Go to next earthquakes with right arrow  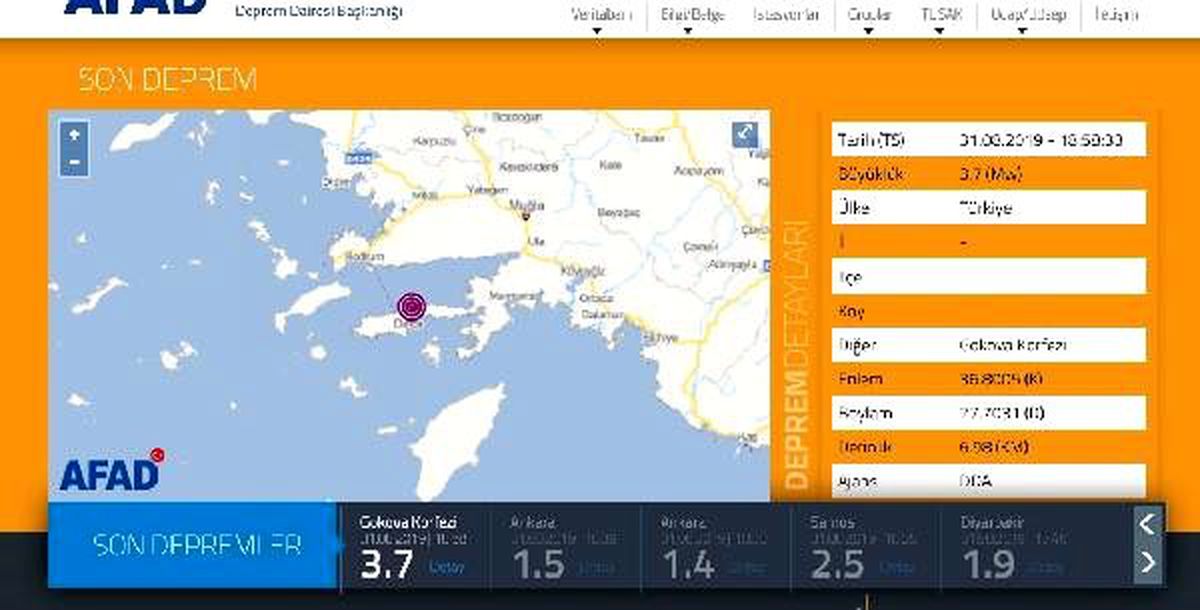click(x=1148, y=563)
